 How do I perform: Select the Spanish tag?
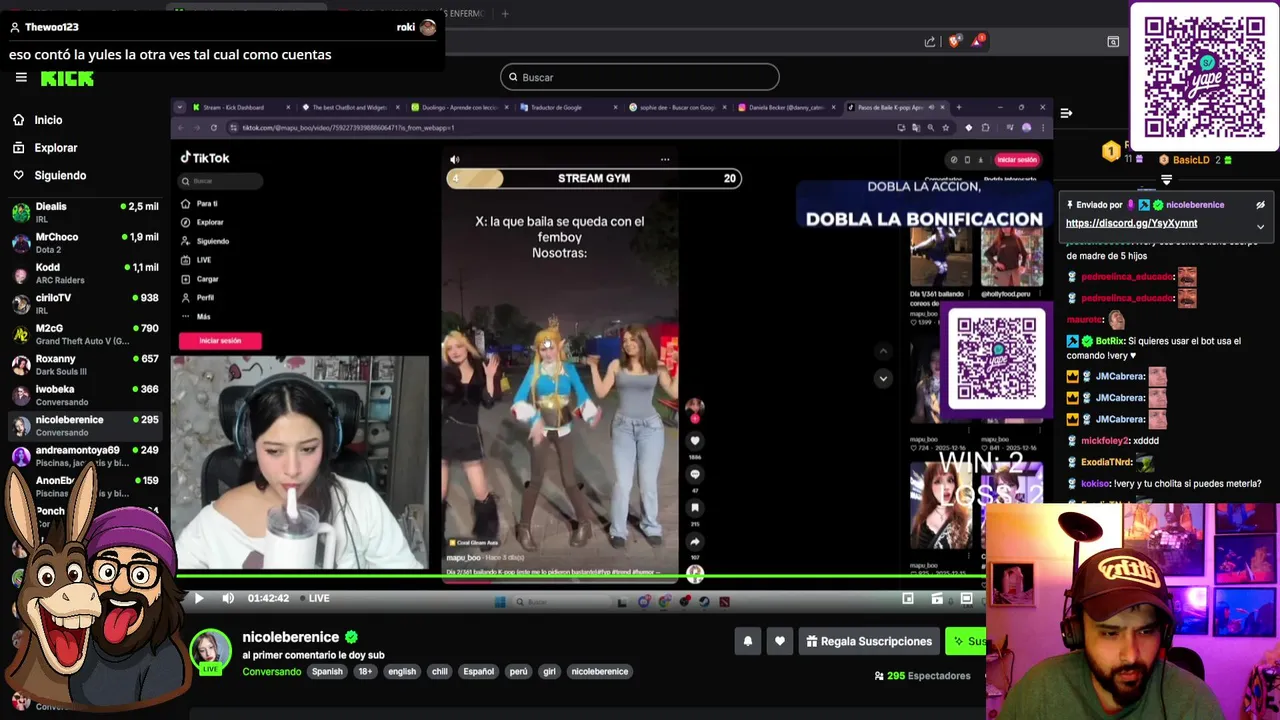coord(327,671)
